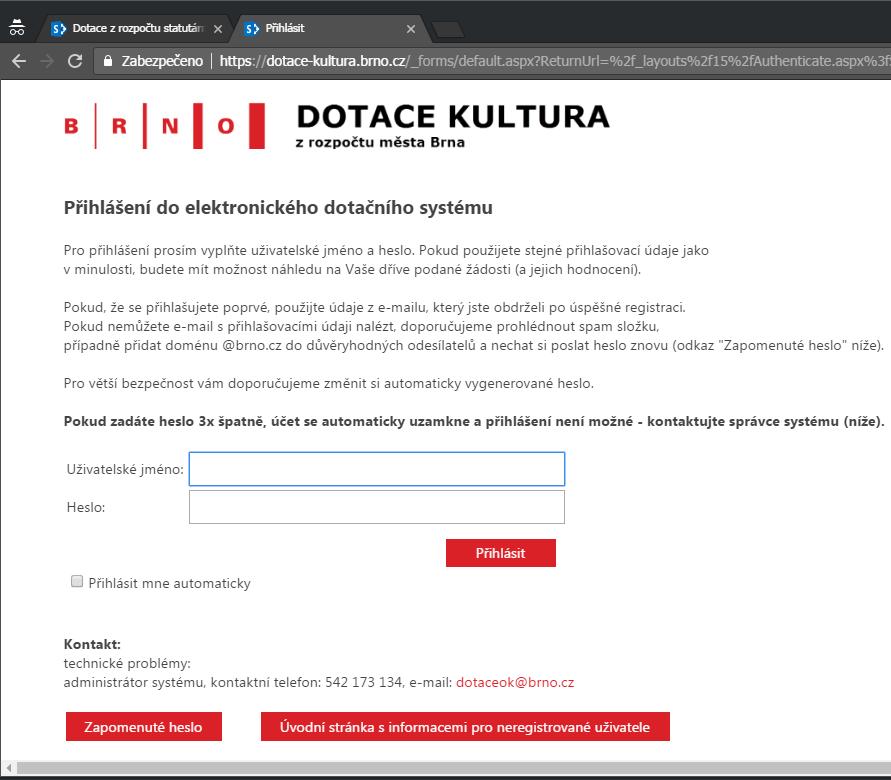This screenshot has height=780, width=891.
Task: Click the horizontal scrollbar left arrow
Action: [9, 768]
